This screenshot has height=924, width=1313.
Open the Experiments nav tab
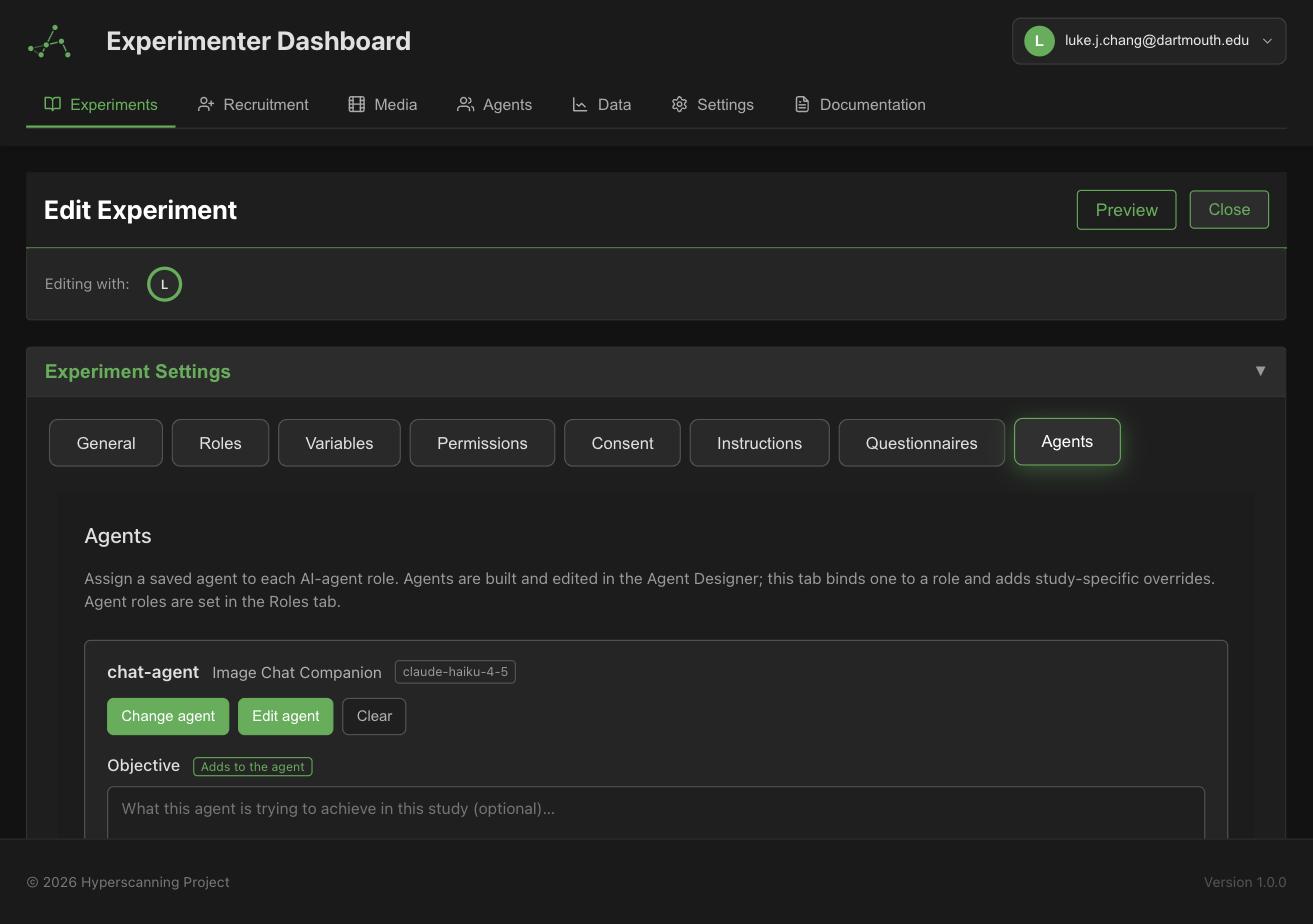(101, 104)
